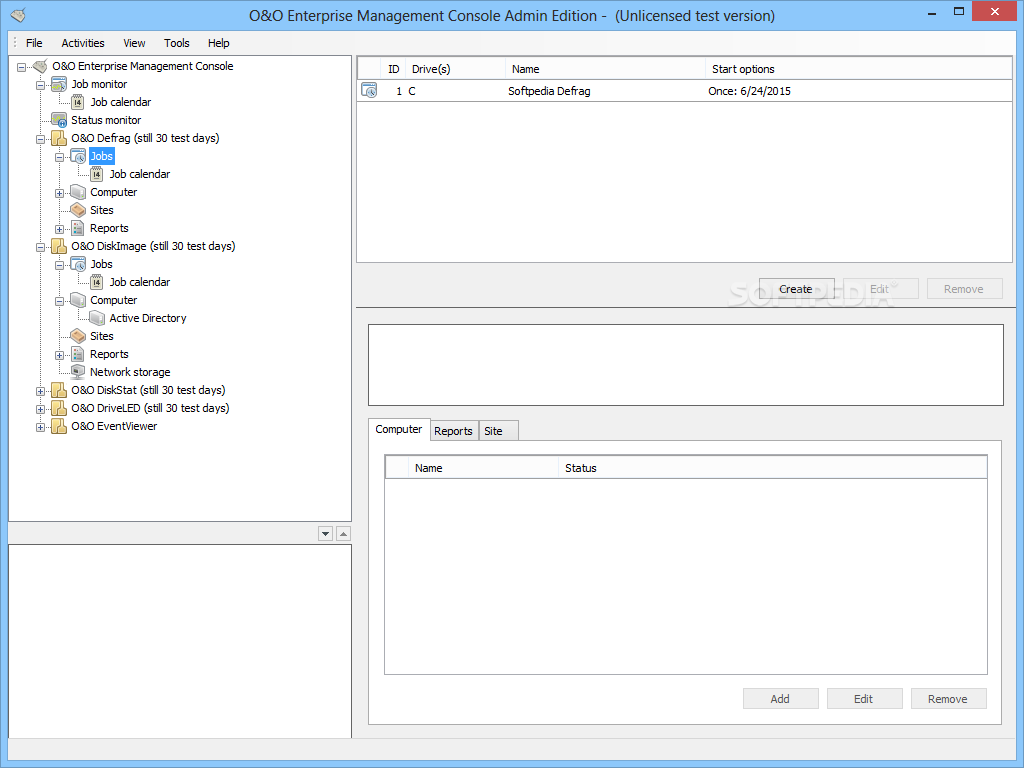1024x768 pixels.
Task: Select Active Directory tree item label
Action: pos(148,318)
